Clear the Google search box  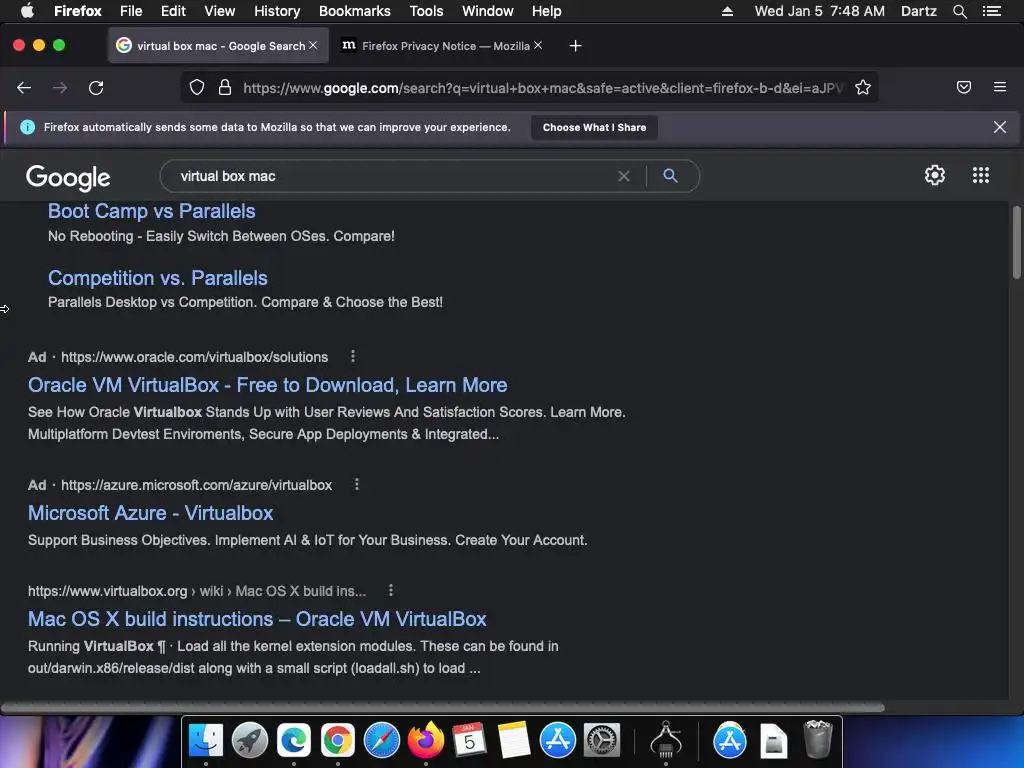point(624,176)
